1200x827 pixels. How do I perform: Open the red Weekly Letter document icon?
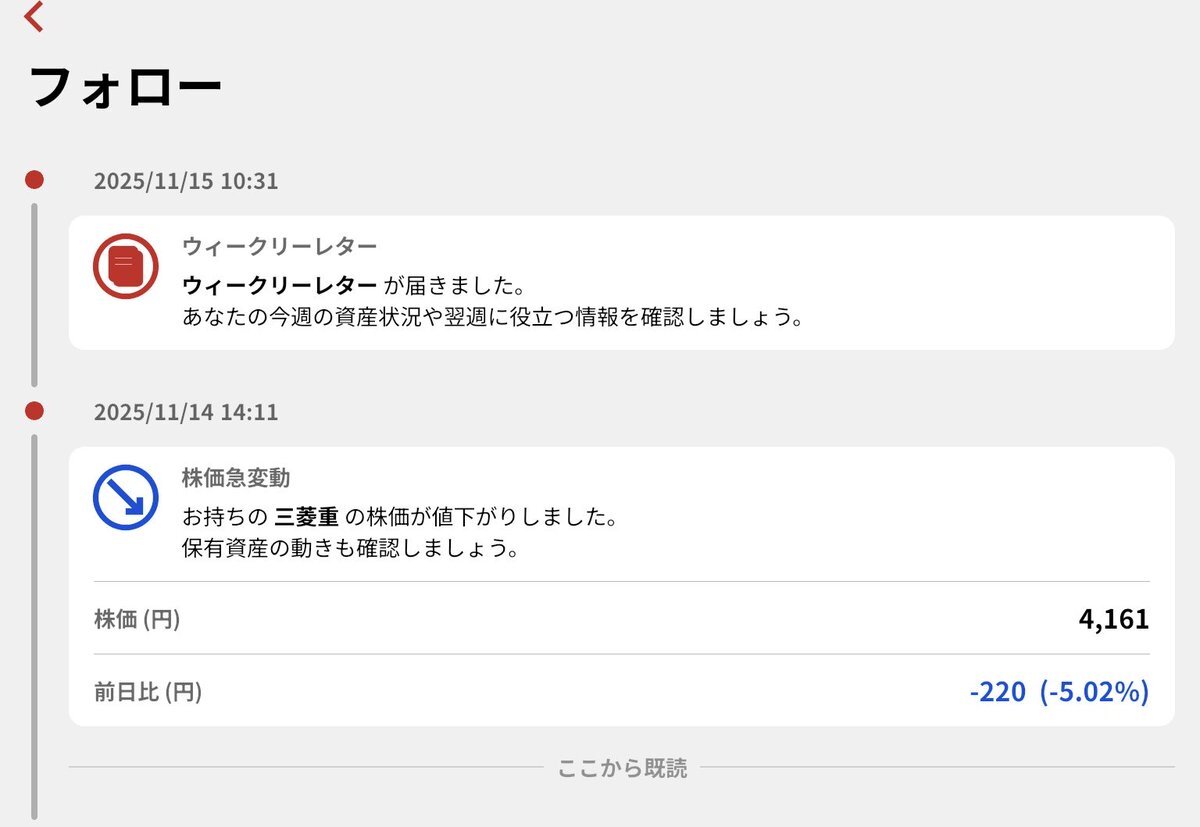pos(125,266)
